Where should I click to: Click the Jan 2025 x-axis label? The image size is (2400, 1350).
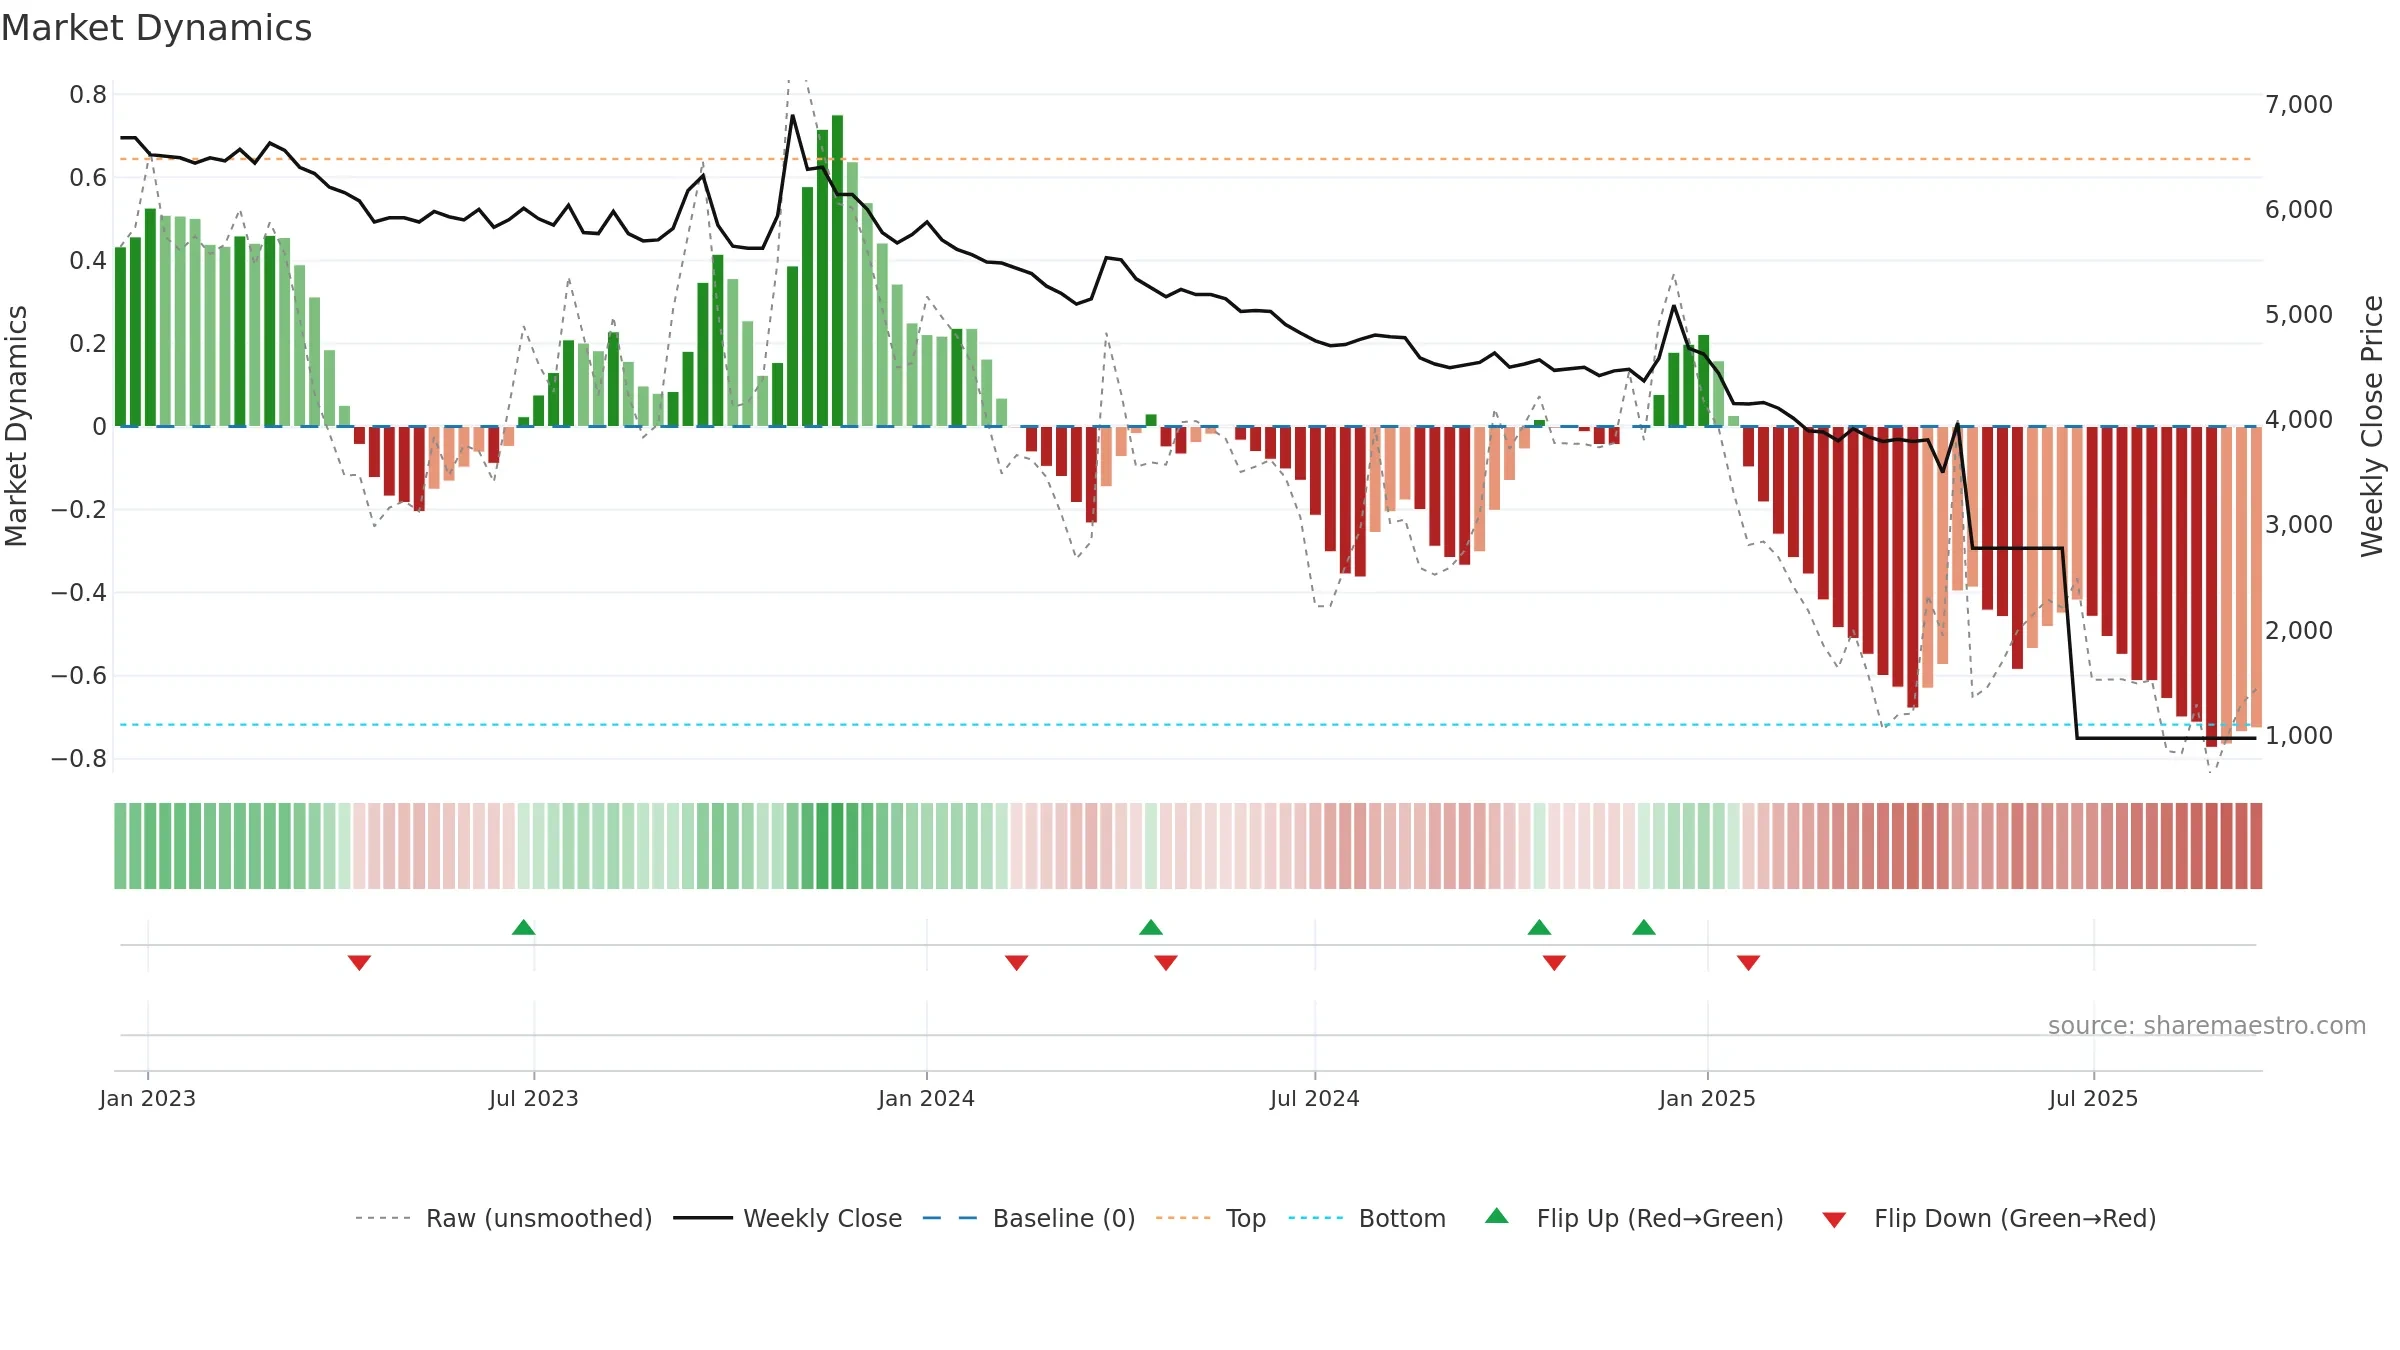tap(1708, 1098)
